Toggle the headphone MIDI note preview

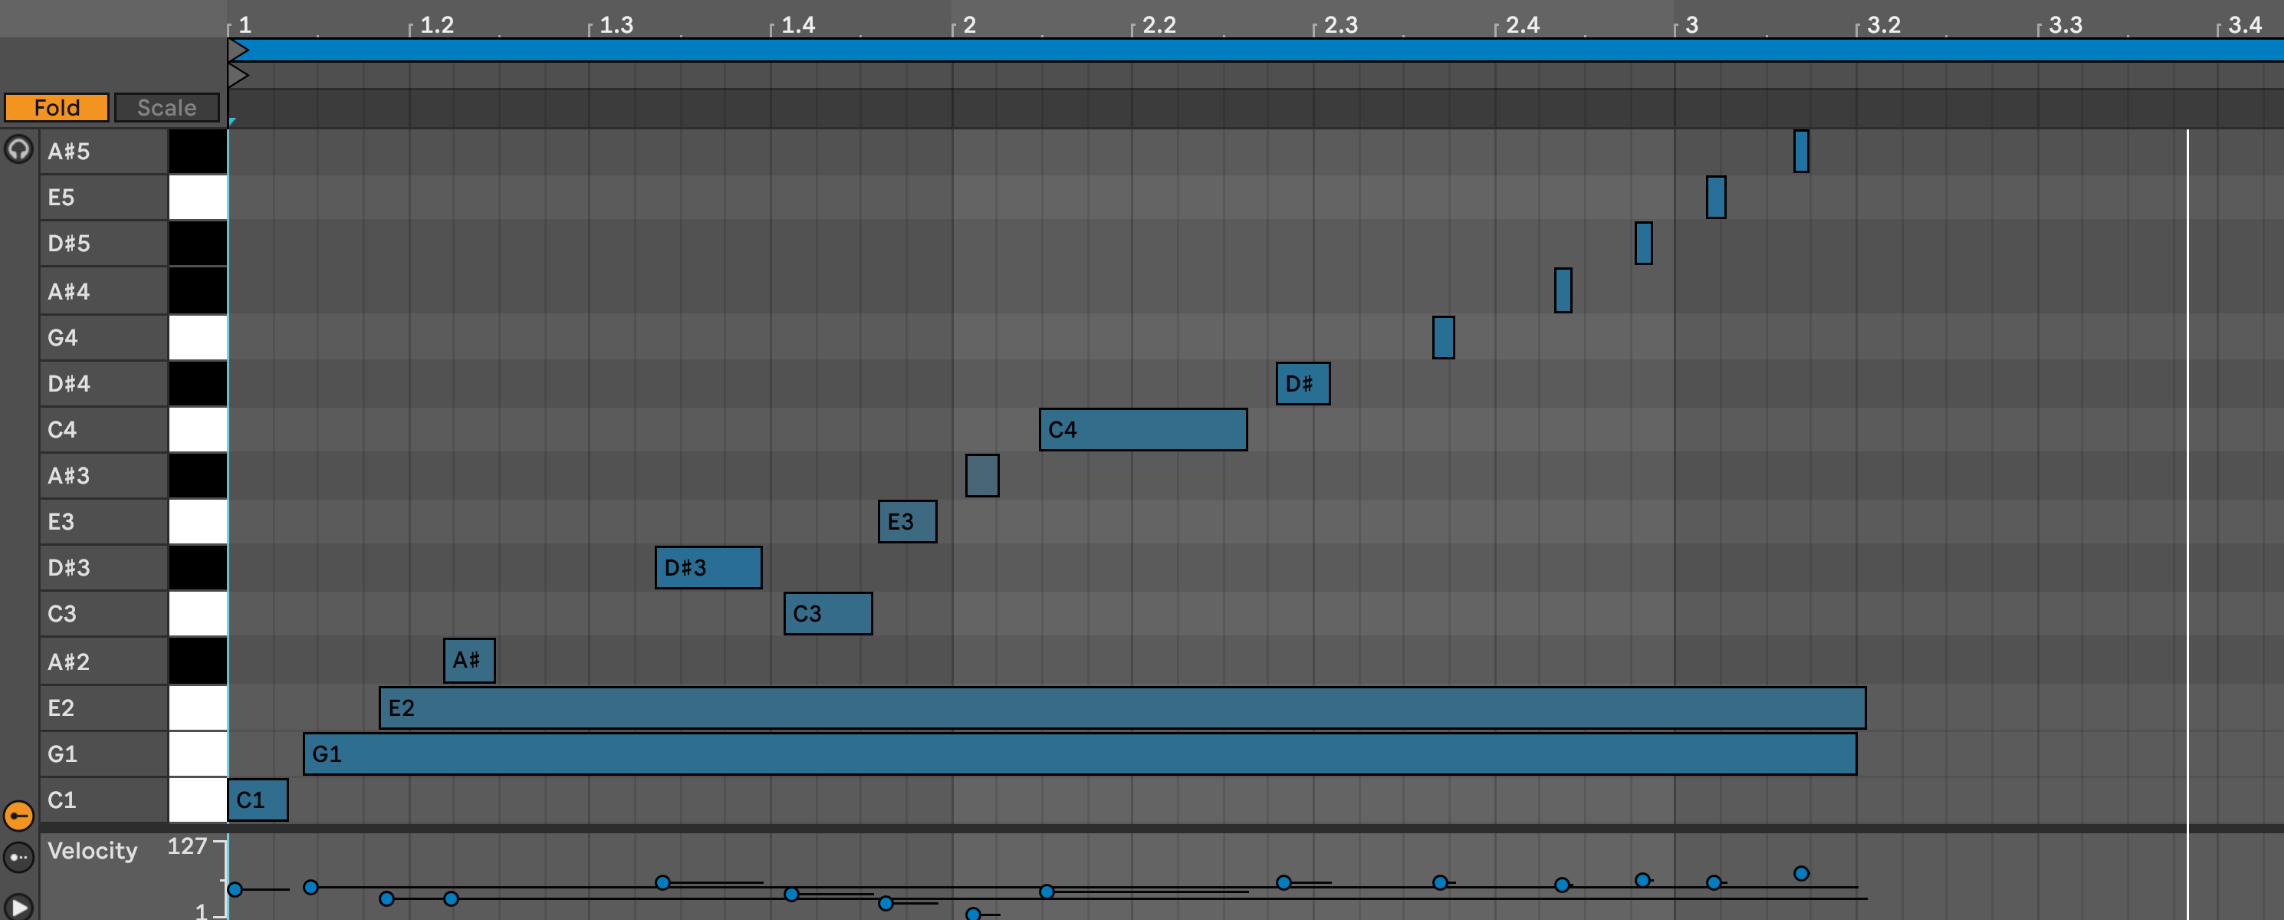[x=18, y=150]
